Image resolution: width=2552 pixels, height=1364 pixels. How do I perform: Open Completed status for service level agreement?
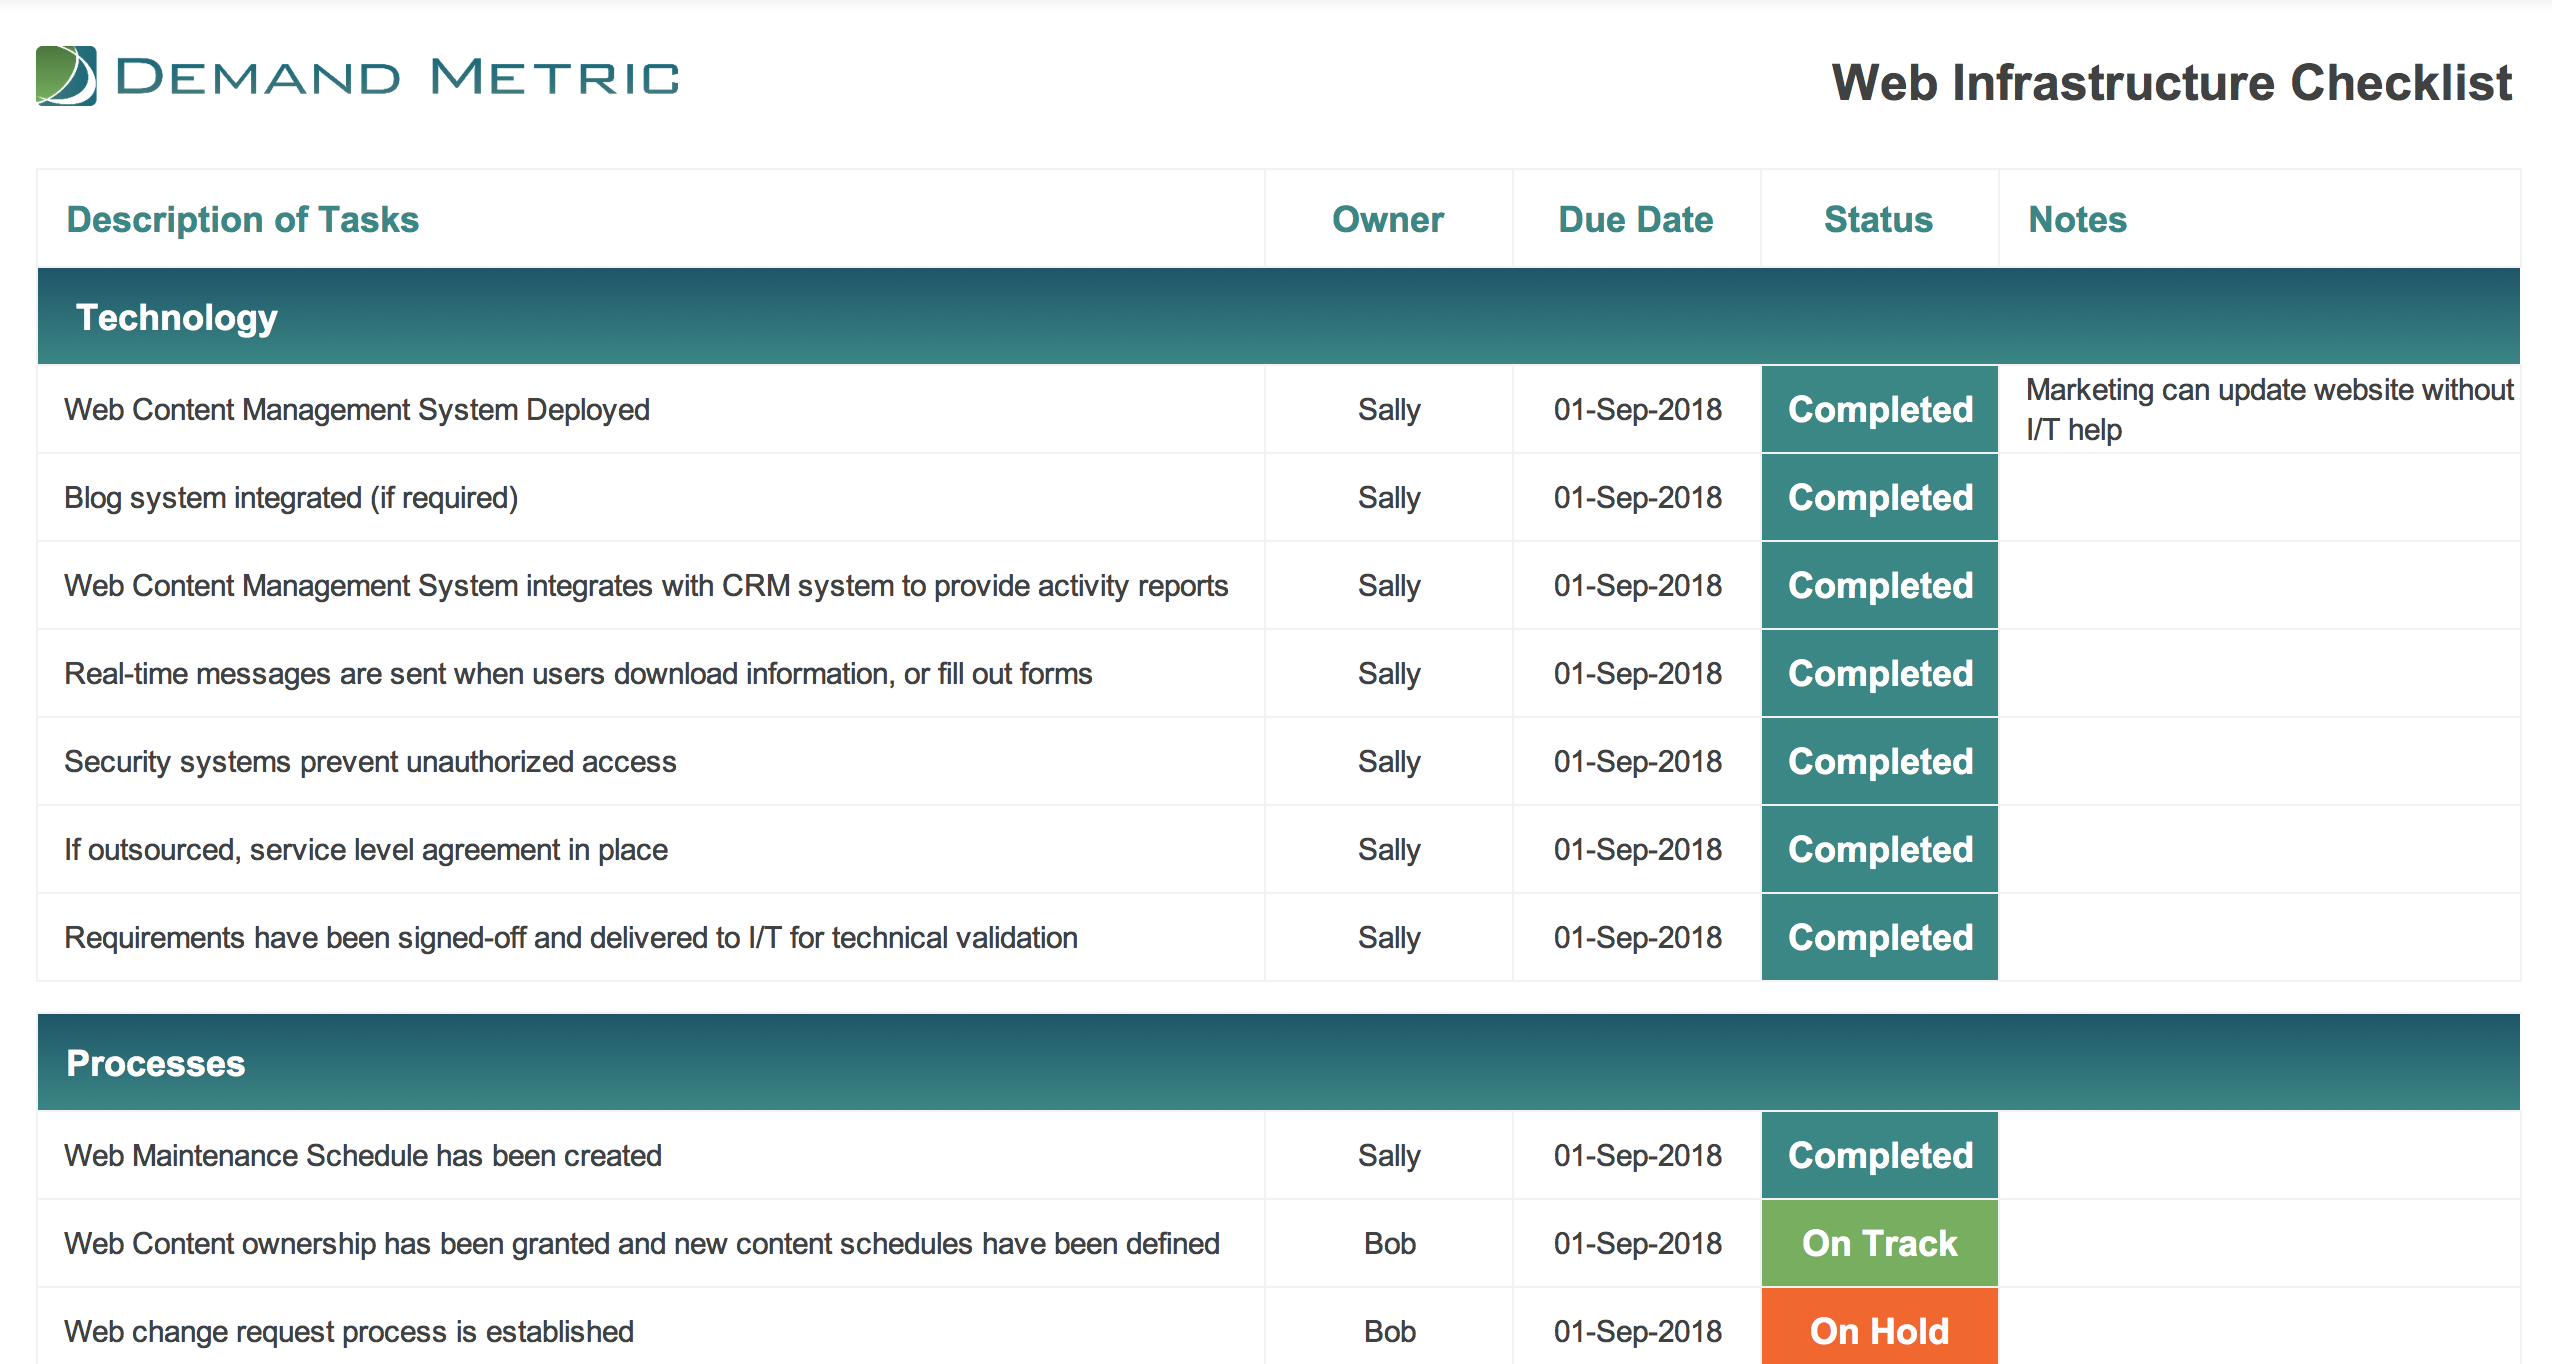tap(1879, 849)
